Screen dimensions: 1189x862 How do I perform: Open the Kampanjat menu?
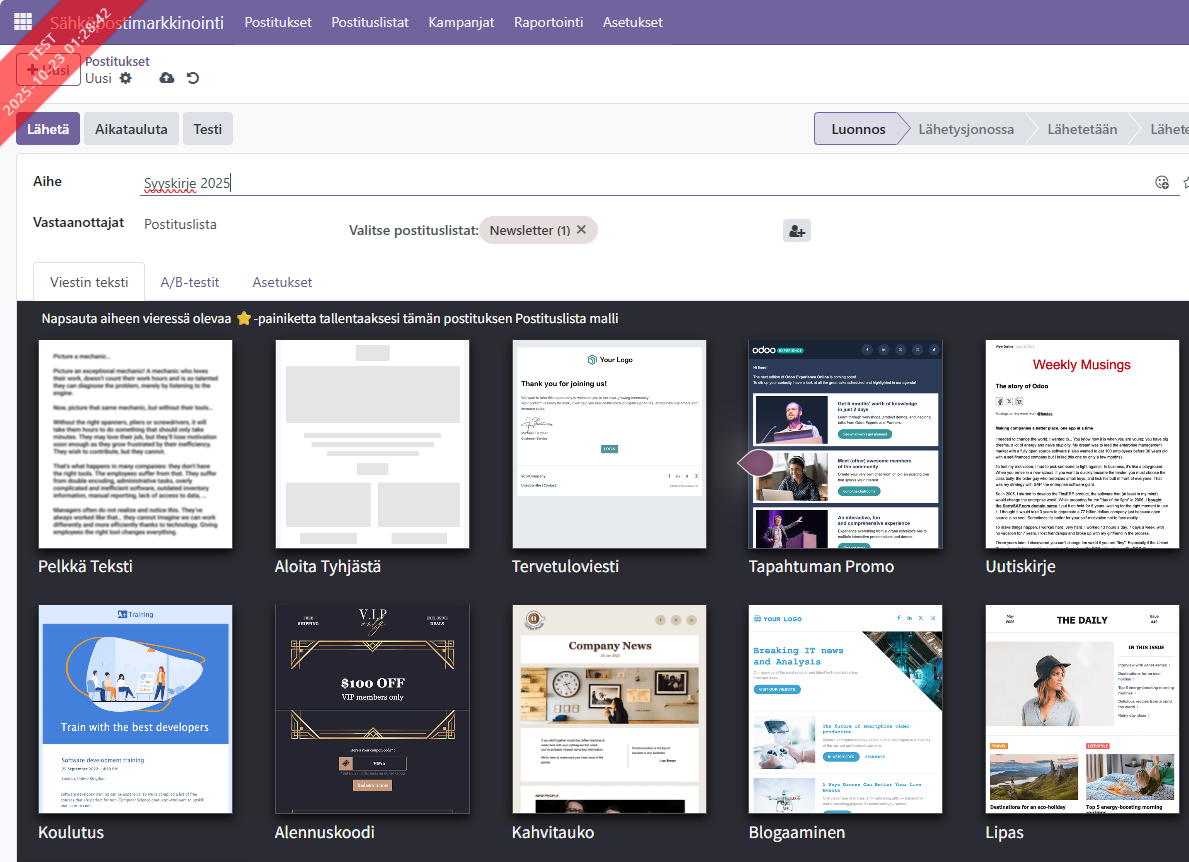[461, 22]
